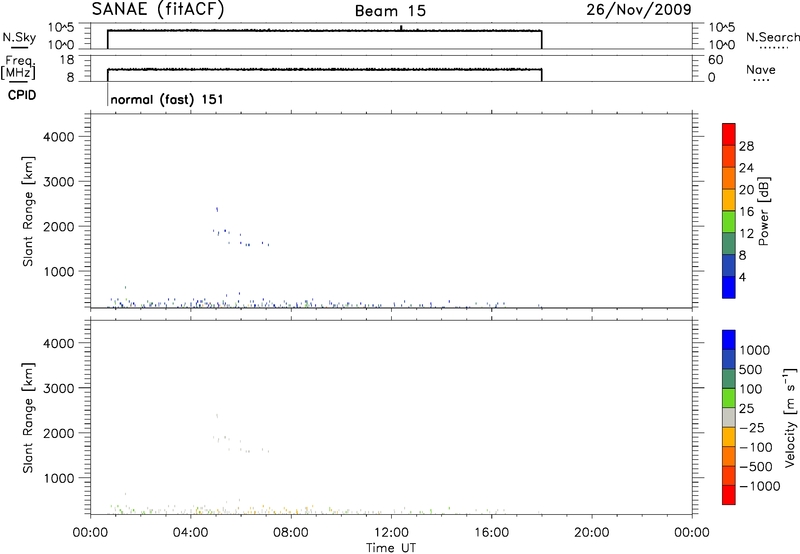Click the Power [dB] colorbar label
800x554 pixels.
(764, 211)
